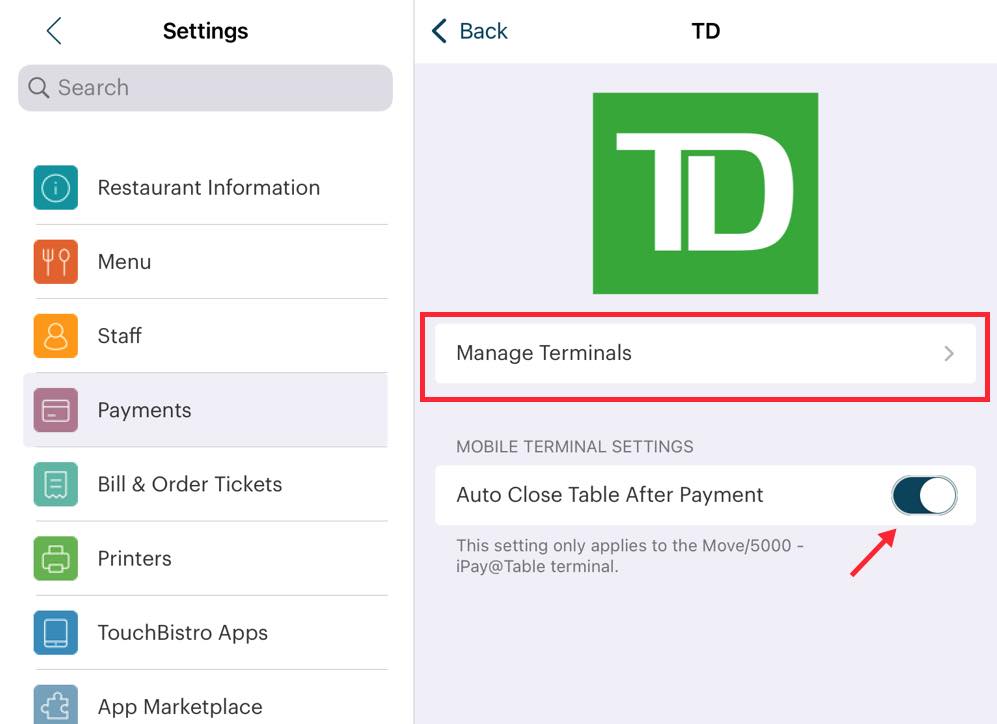Click the App Marketplace puzzle icon
The width and height of the screenshot is (997, 724).
(56, 705)
